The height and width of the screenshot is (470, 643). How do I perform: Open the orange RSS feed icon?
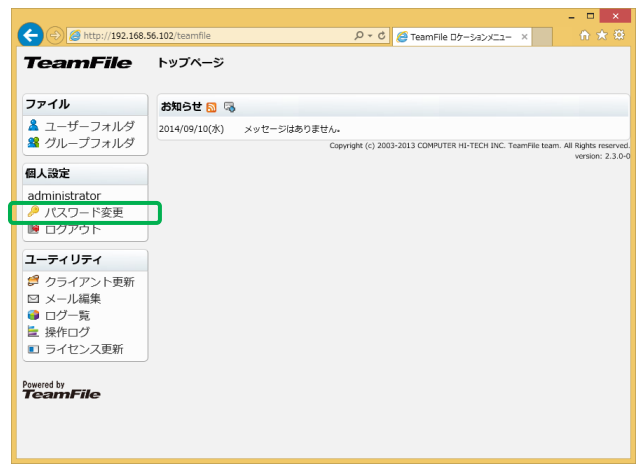click(x=212, y=107)
